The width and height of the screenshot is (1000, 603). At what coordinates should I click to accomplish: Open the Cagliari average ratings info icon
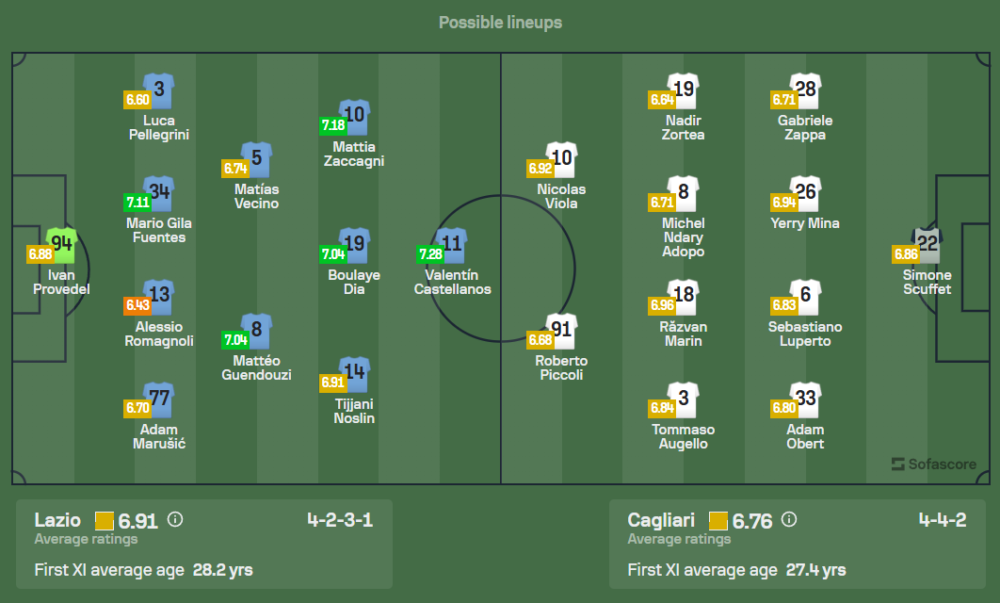pyautogui.click(x=789, y=520)
